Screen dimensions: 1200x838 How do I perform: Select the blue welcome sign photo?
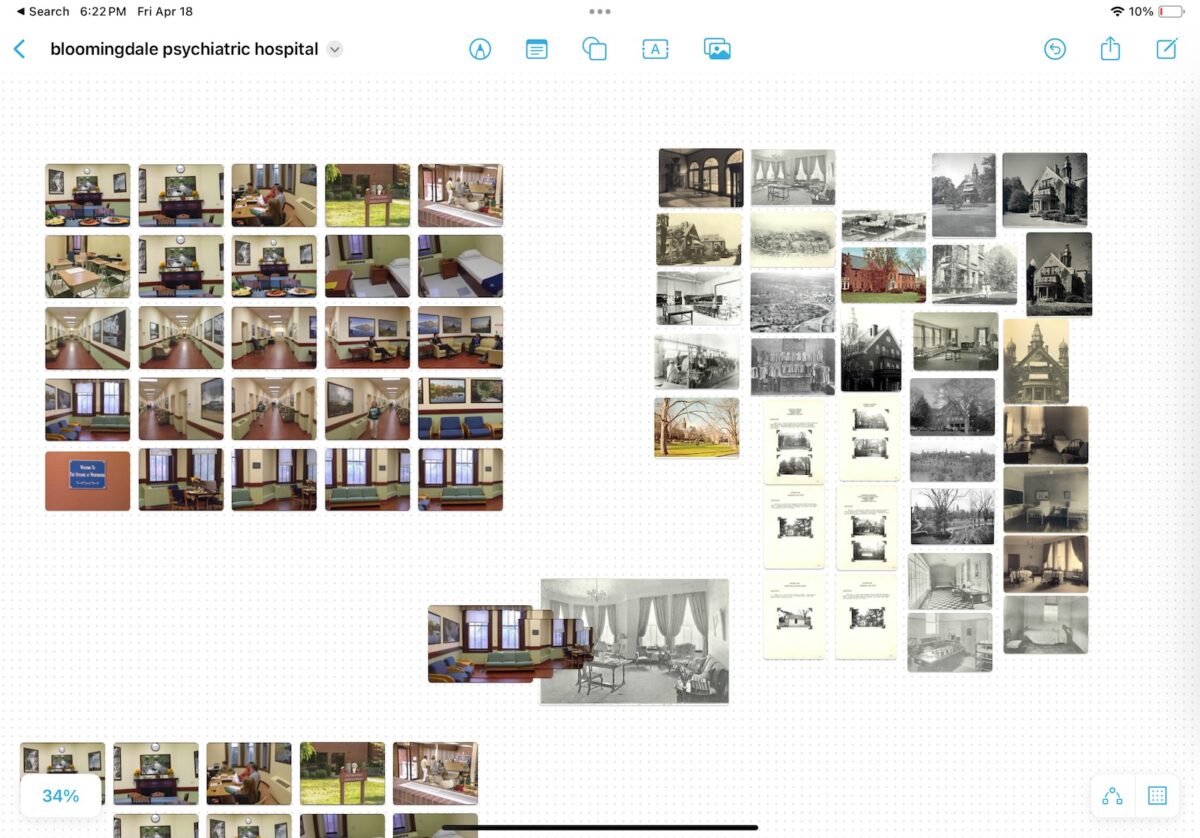[87, 480]
